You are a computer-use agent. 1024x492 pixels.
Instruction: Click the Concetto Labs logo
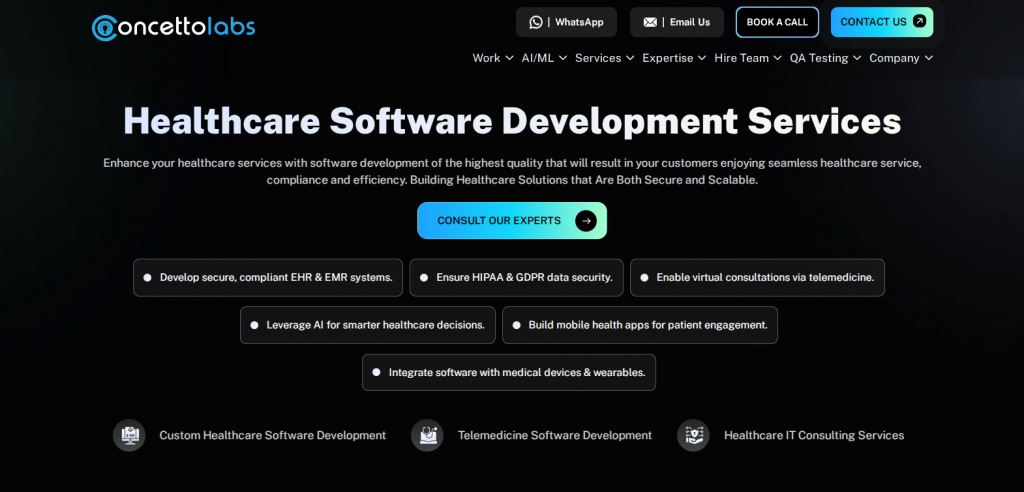tap(173, 27)
